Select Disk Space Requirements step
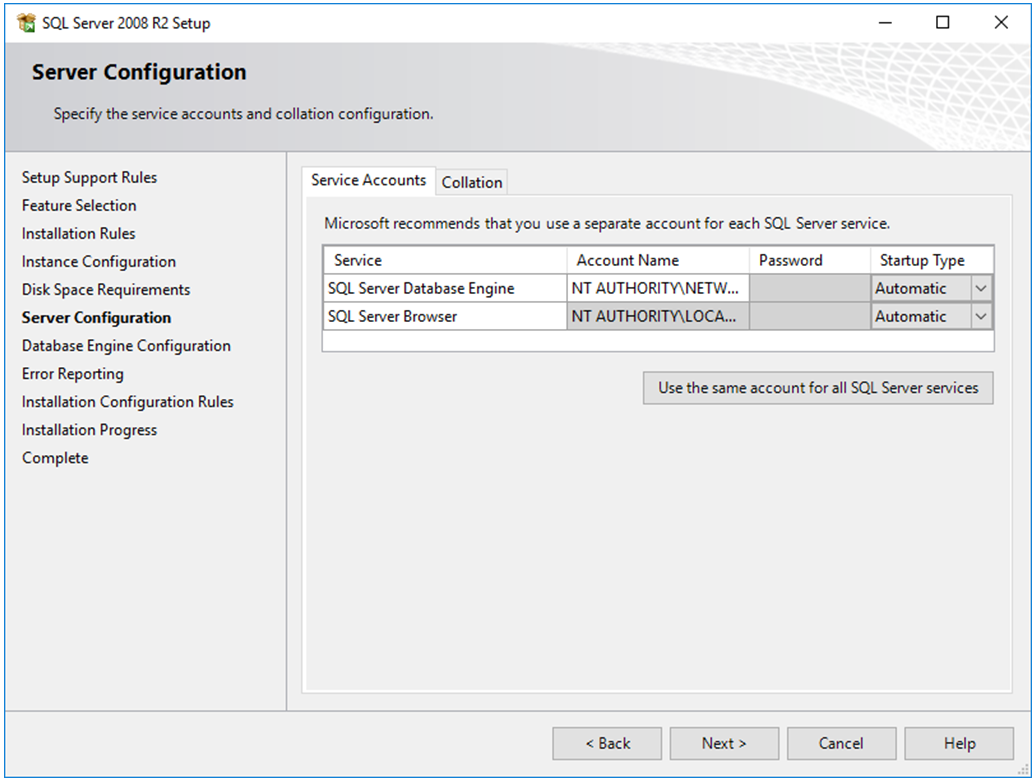This screenshot has width=1036, height=781. click(106, 289)
